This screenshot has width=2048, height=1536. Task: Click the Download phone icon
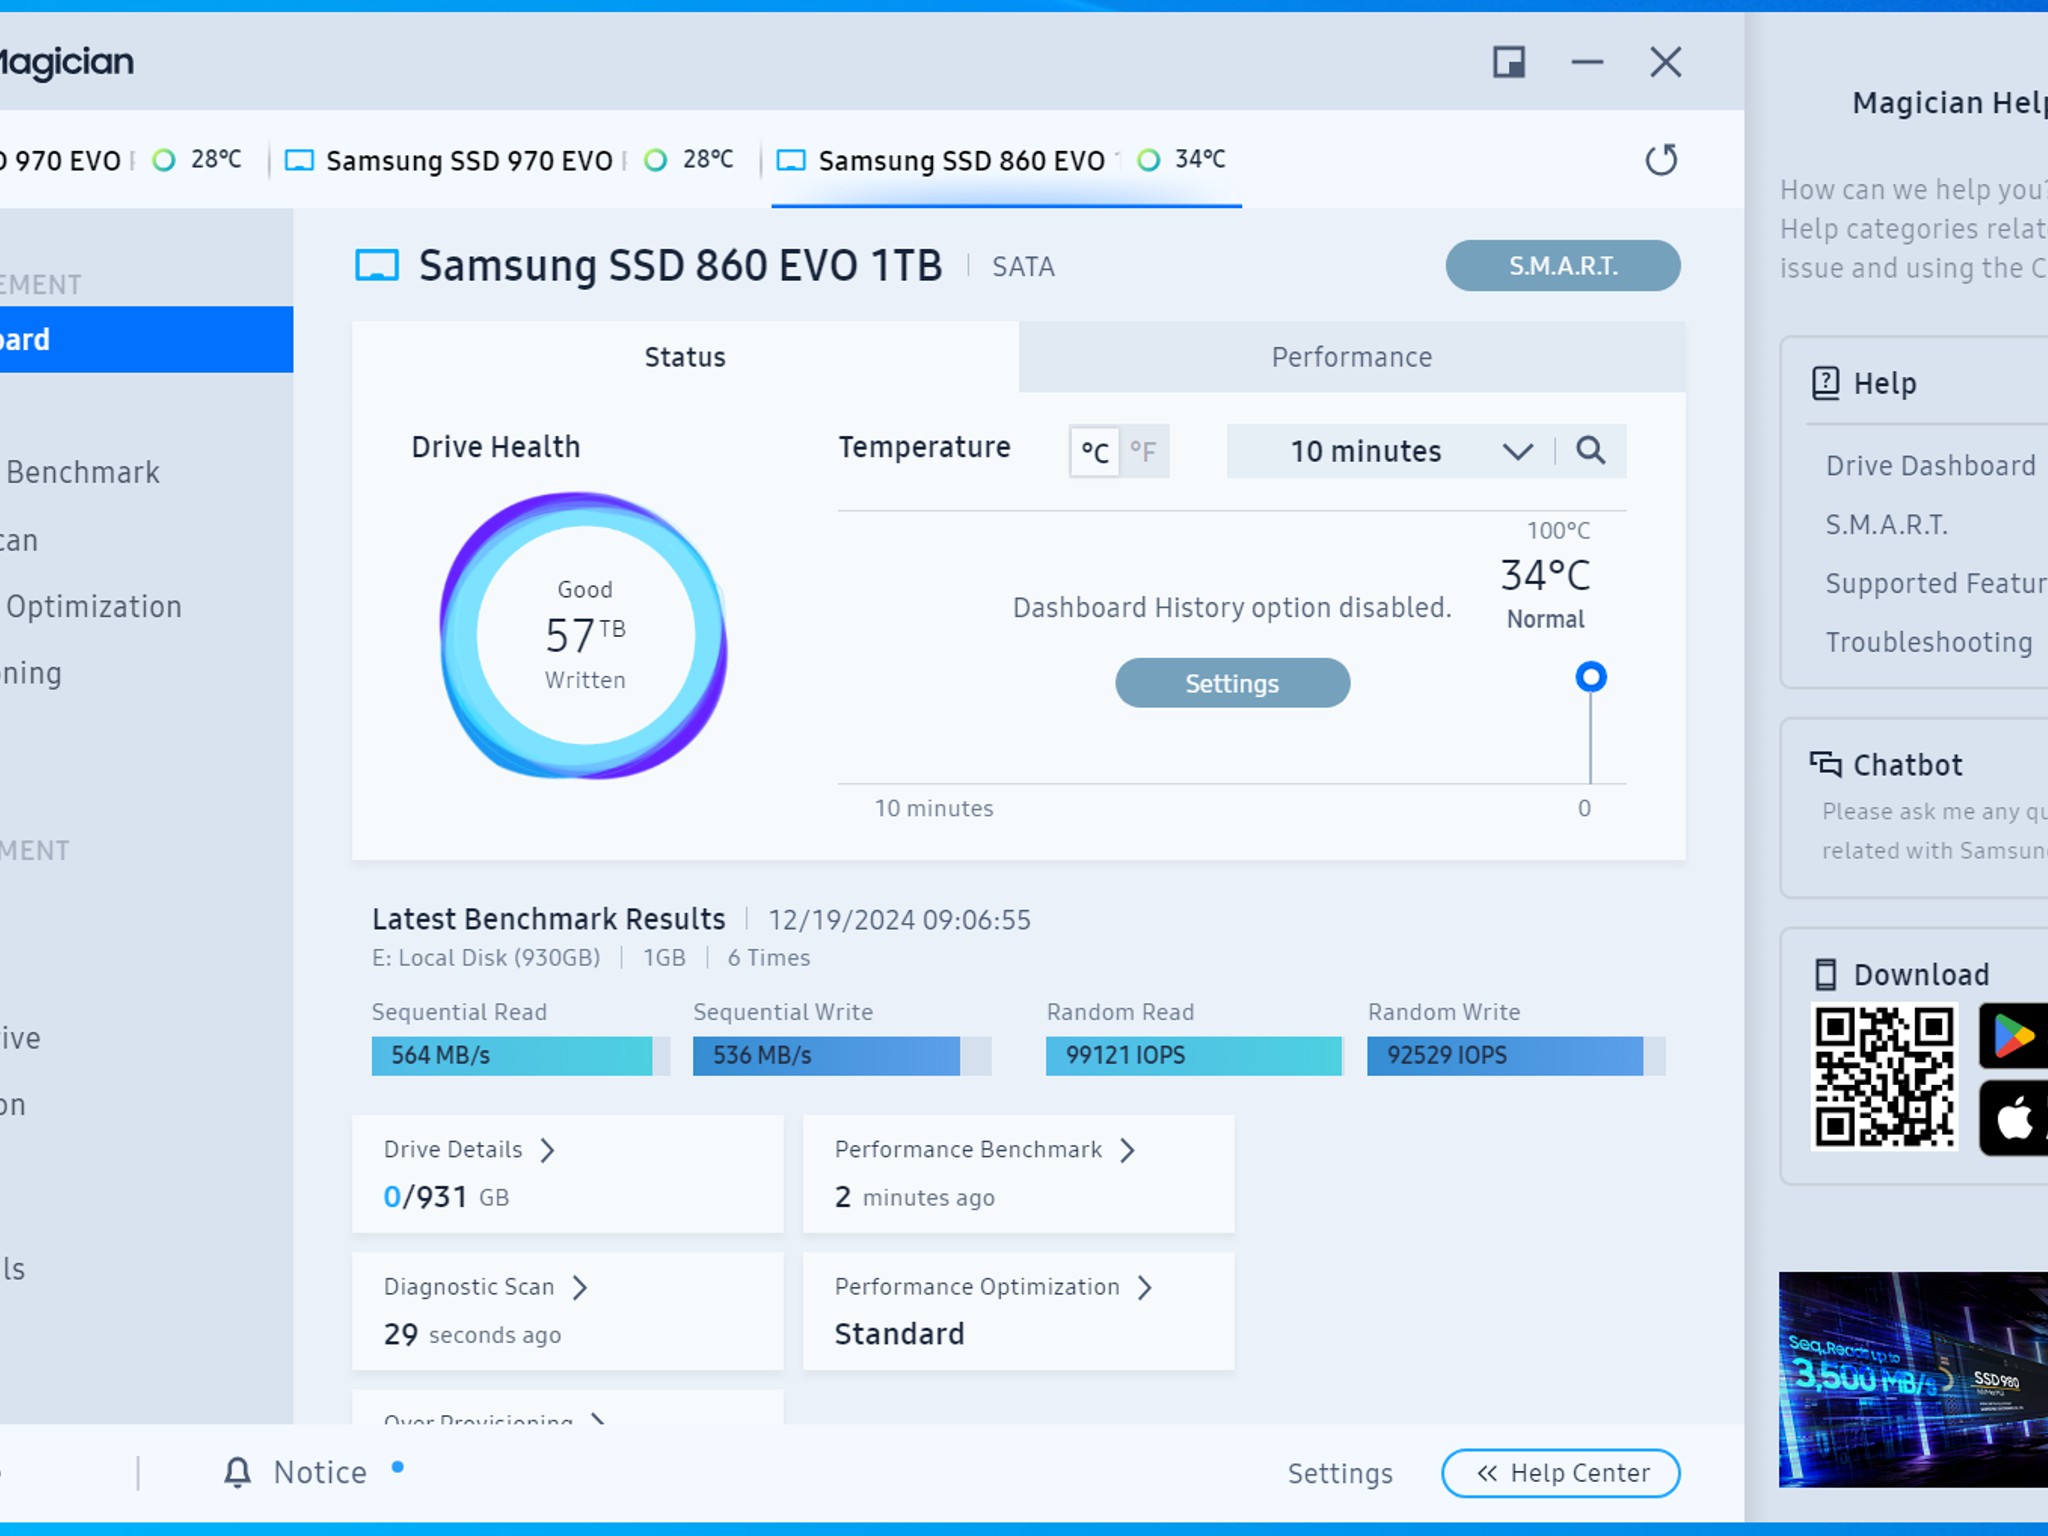tap(1826, 974)
